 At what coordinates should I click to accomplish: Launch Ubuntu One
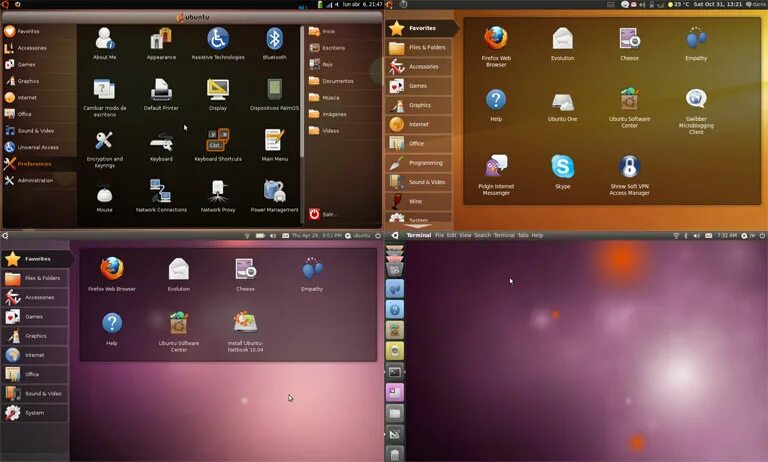pos(562,106)
